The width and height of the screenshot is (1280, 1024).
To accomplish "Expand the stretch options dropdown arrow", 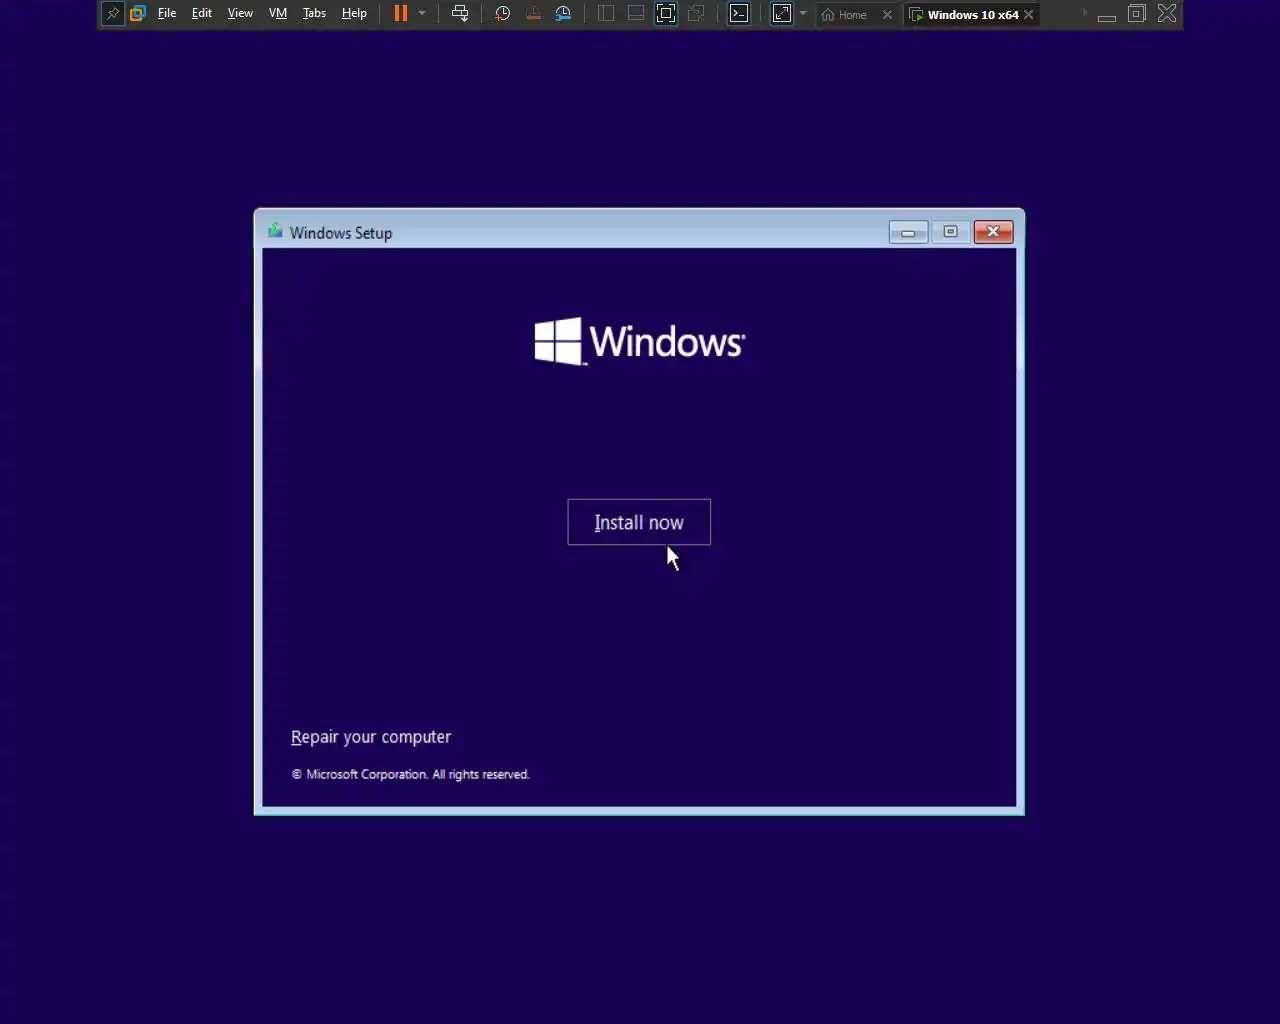I will tap(803, 14).
